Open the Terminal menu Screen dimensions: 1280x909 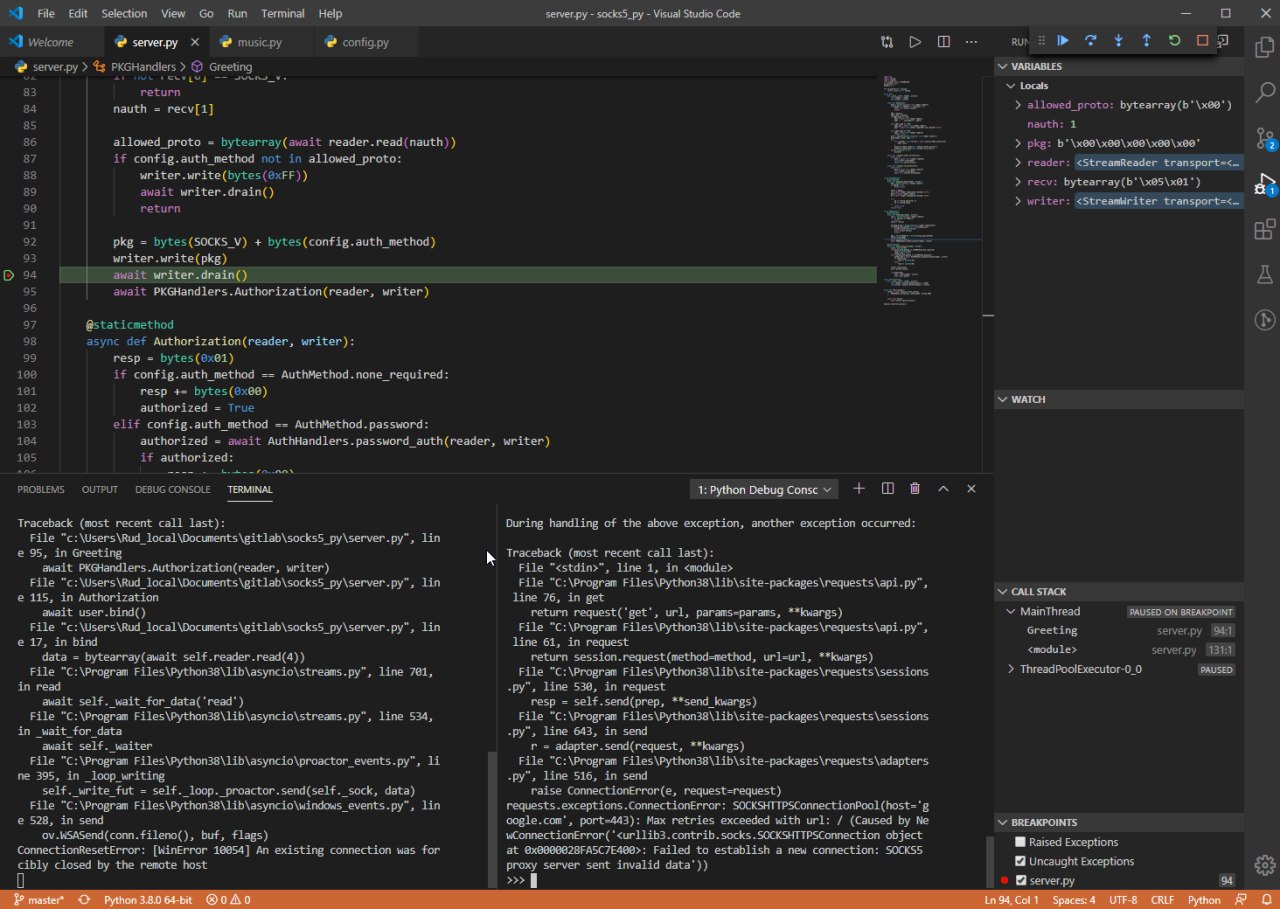coord(283,14)
